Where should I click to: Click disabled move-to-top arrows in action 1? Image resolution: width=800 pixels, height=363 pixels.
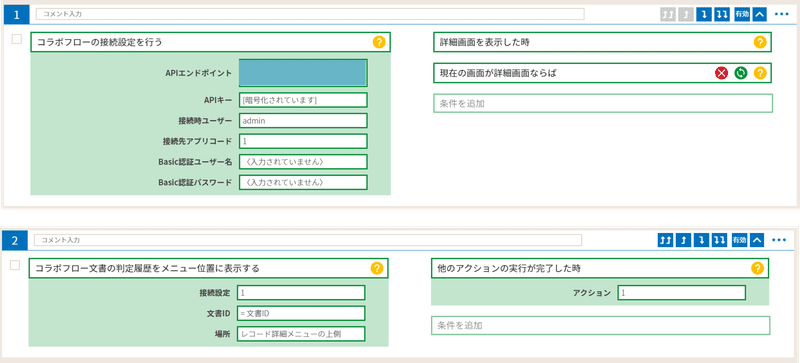click(667, 14)
